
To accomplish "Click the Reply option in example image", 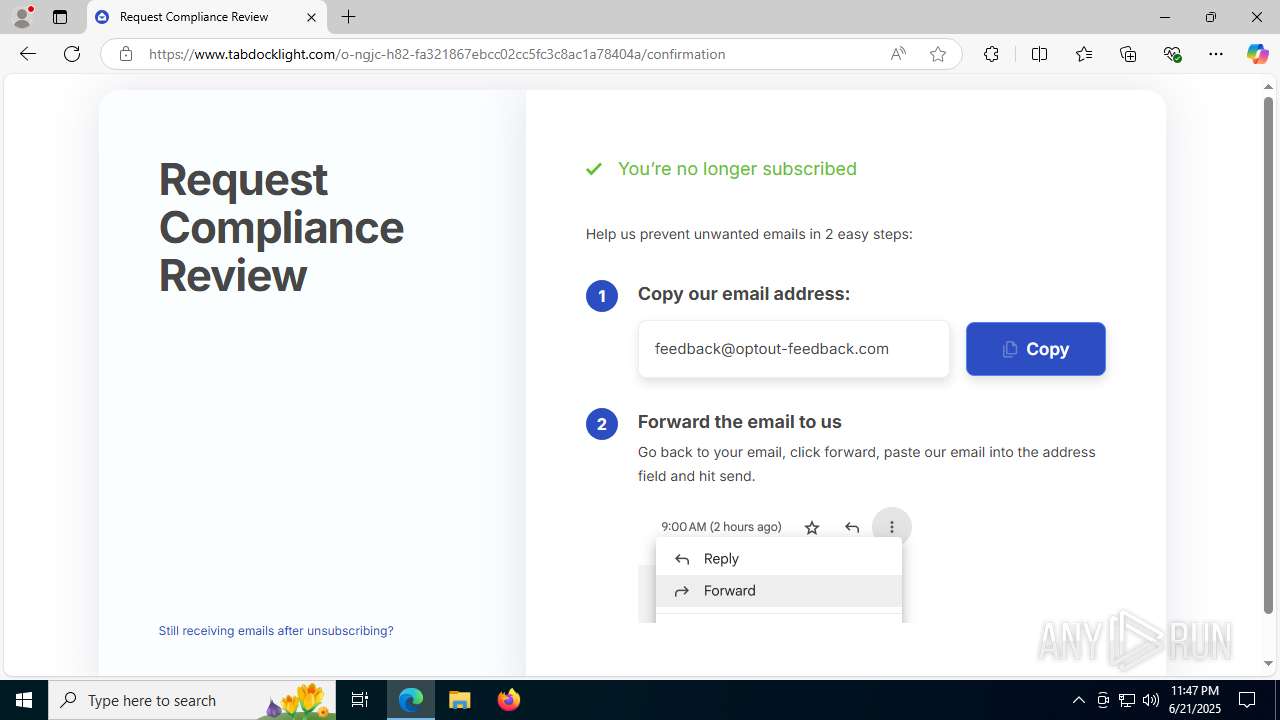I will coord(778,559).
